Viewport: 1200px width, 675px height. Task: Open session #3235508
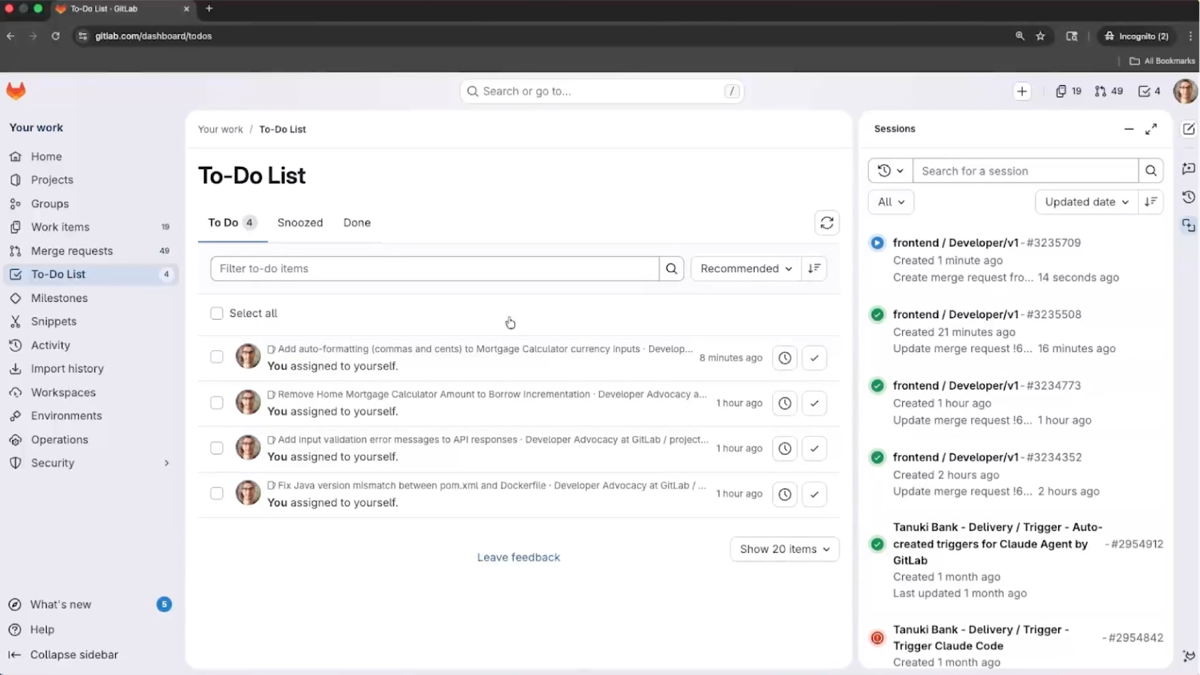pos(1016,332)
